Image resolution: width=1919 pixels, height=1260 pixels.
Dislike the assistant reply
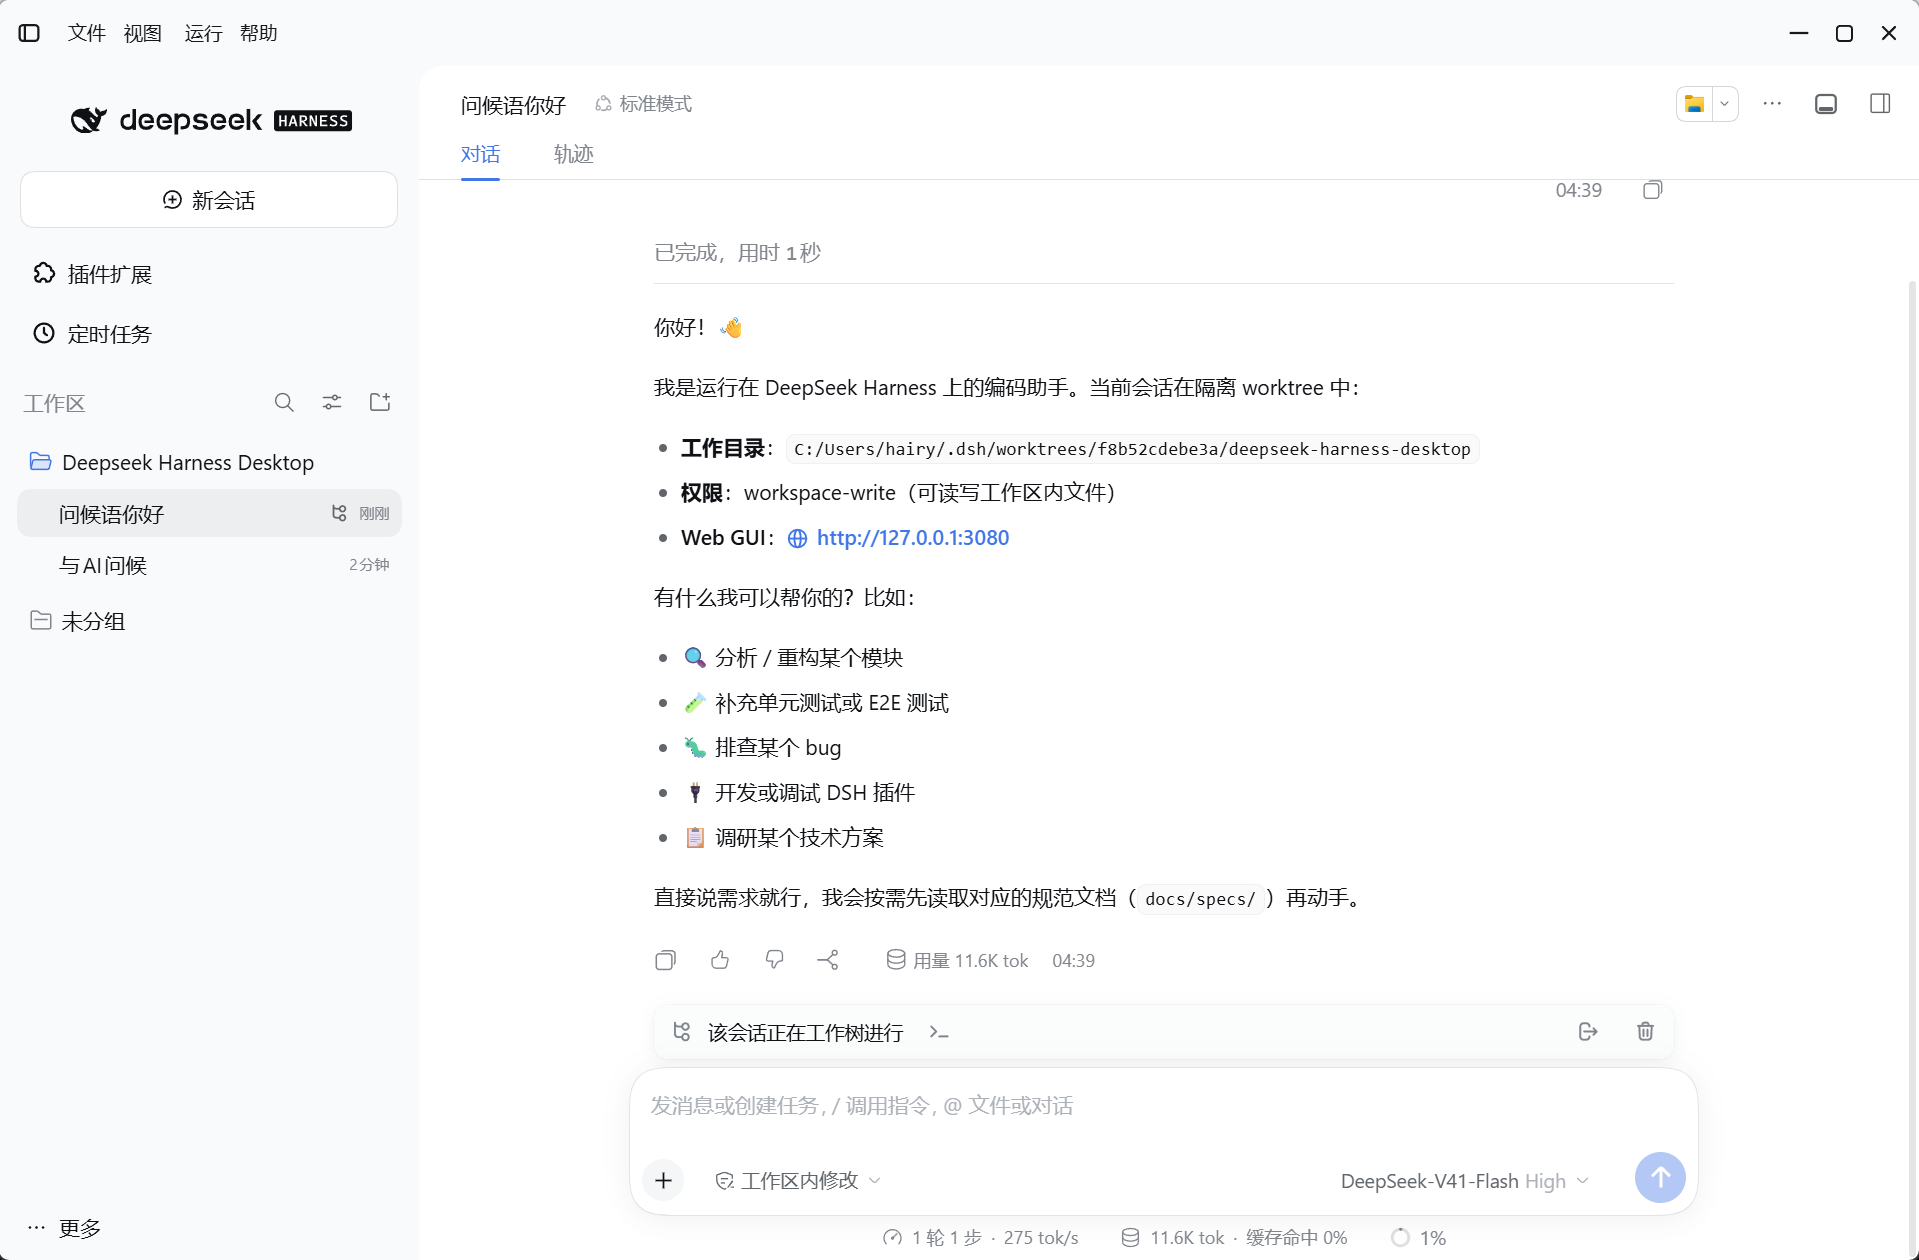pos(774,960)
